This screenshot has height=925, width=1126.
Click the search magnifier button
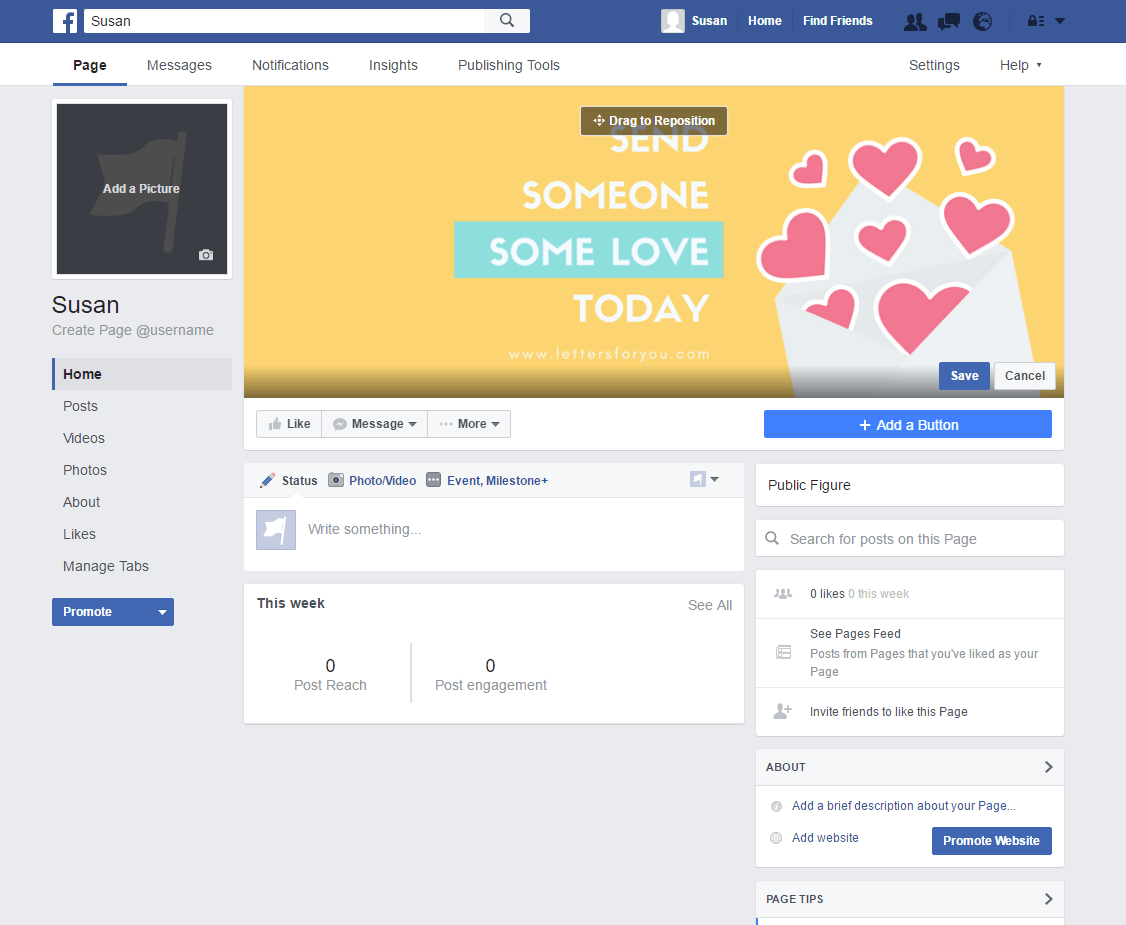507,21
